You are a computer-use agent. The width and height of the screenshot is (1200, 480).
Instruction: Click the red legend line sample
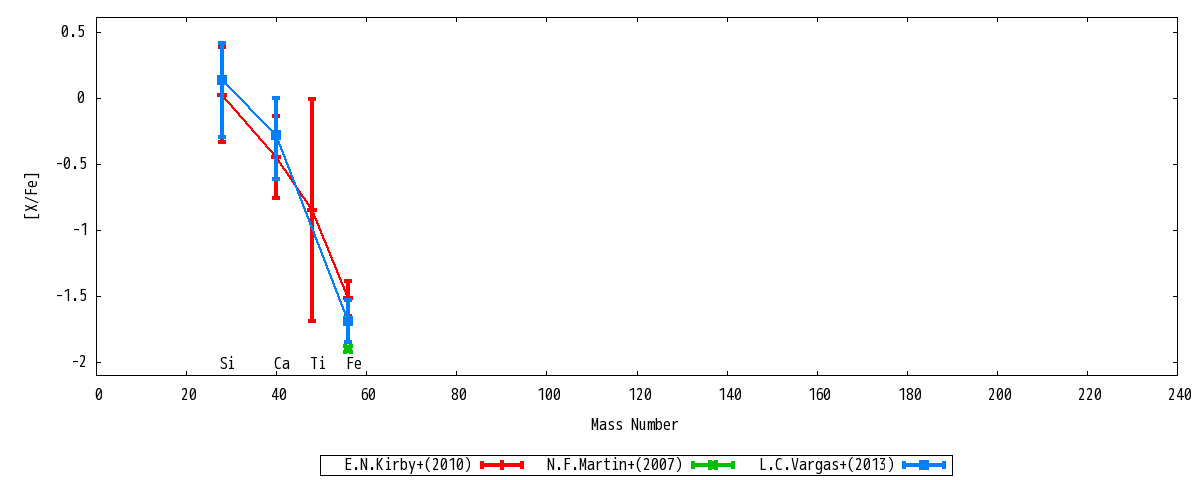(x=502, y=465)
